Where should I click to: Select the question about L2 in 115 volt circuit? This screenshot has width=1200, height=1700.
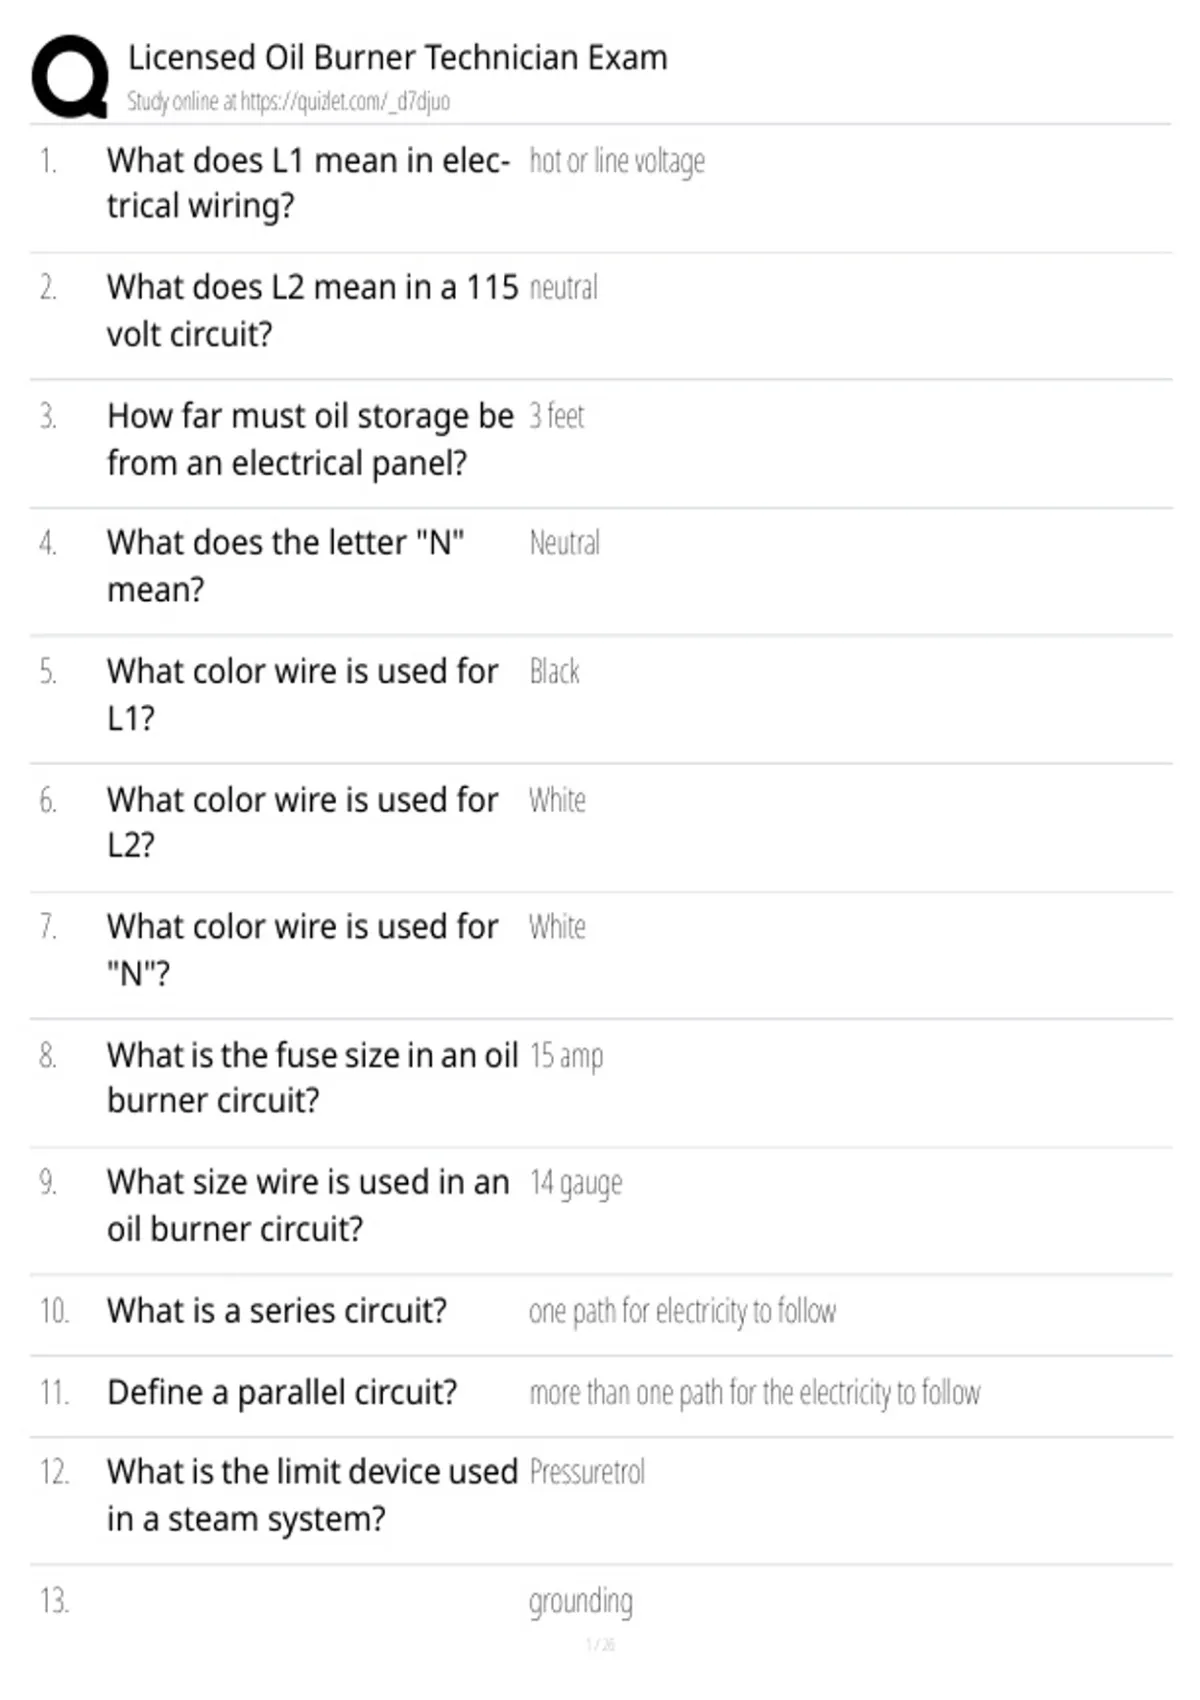(x=312, y=310)
